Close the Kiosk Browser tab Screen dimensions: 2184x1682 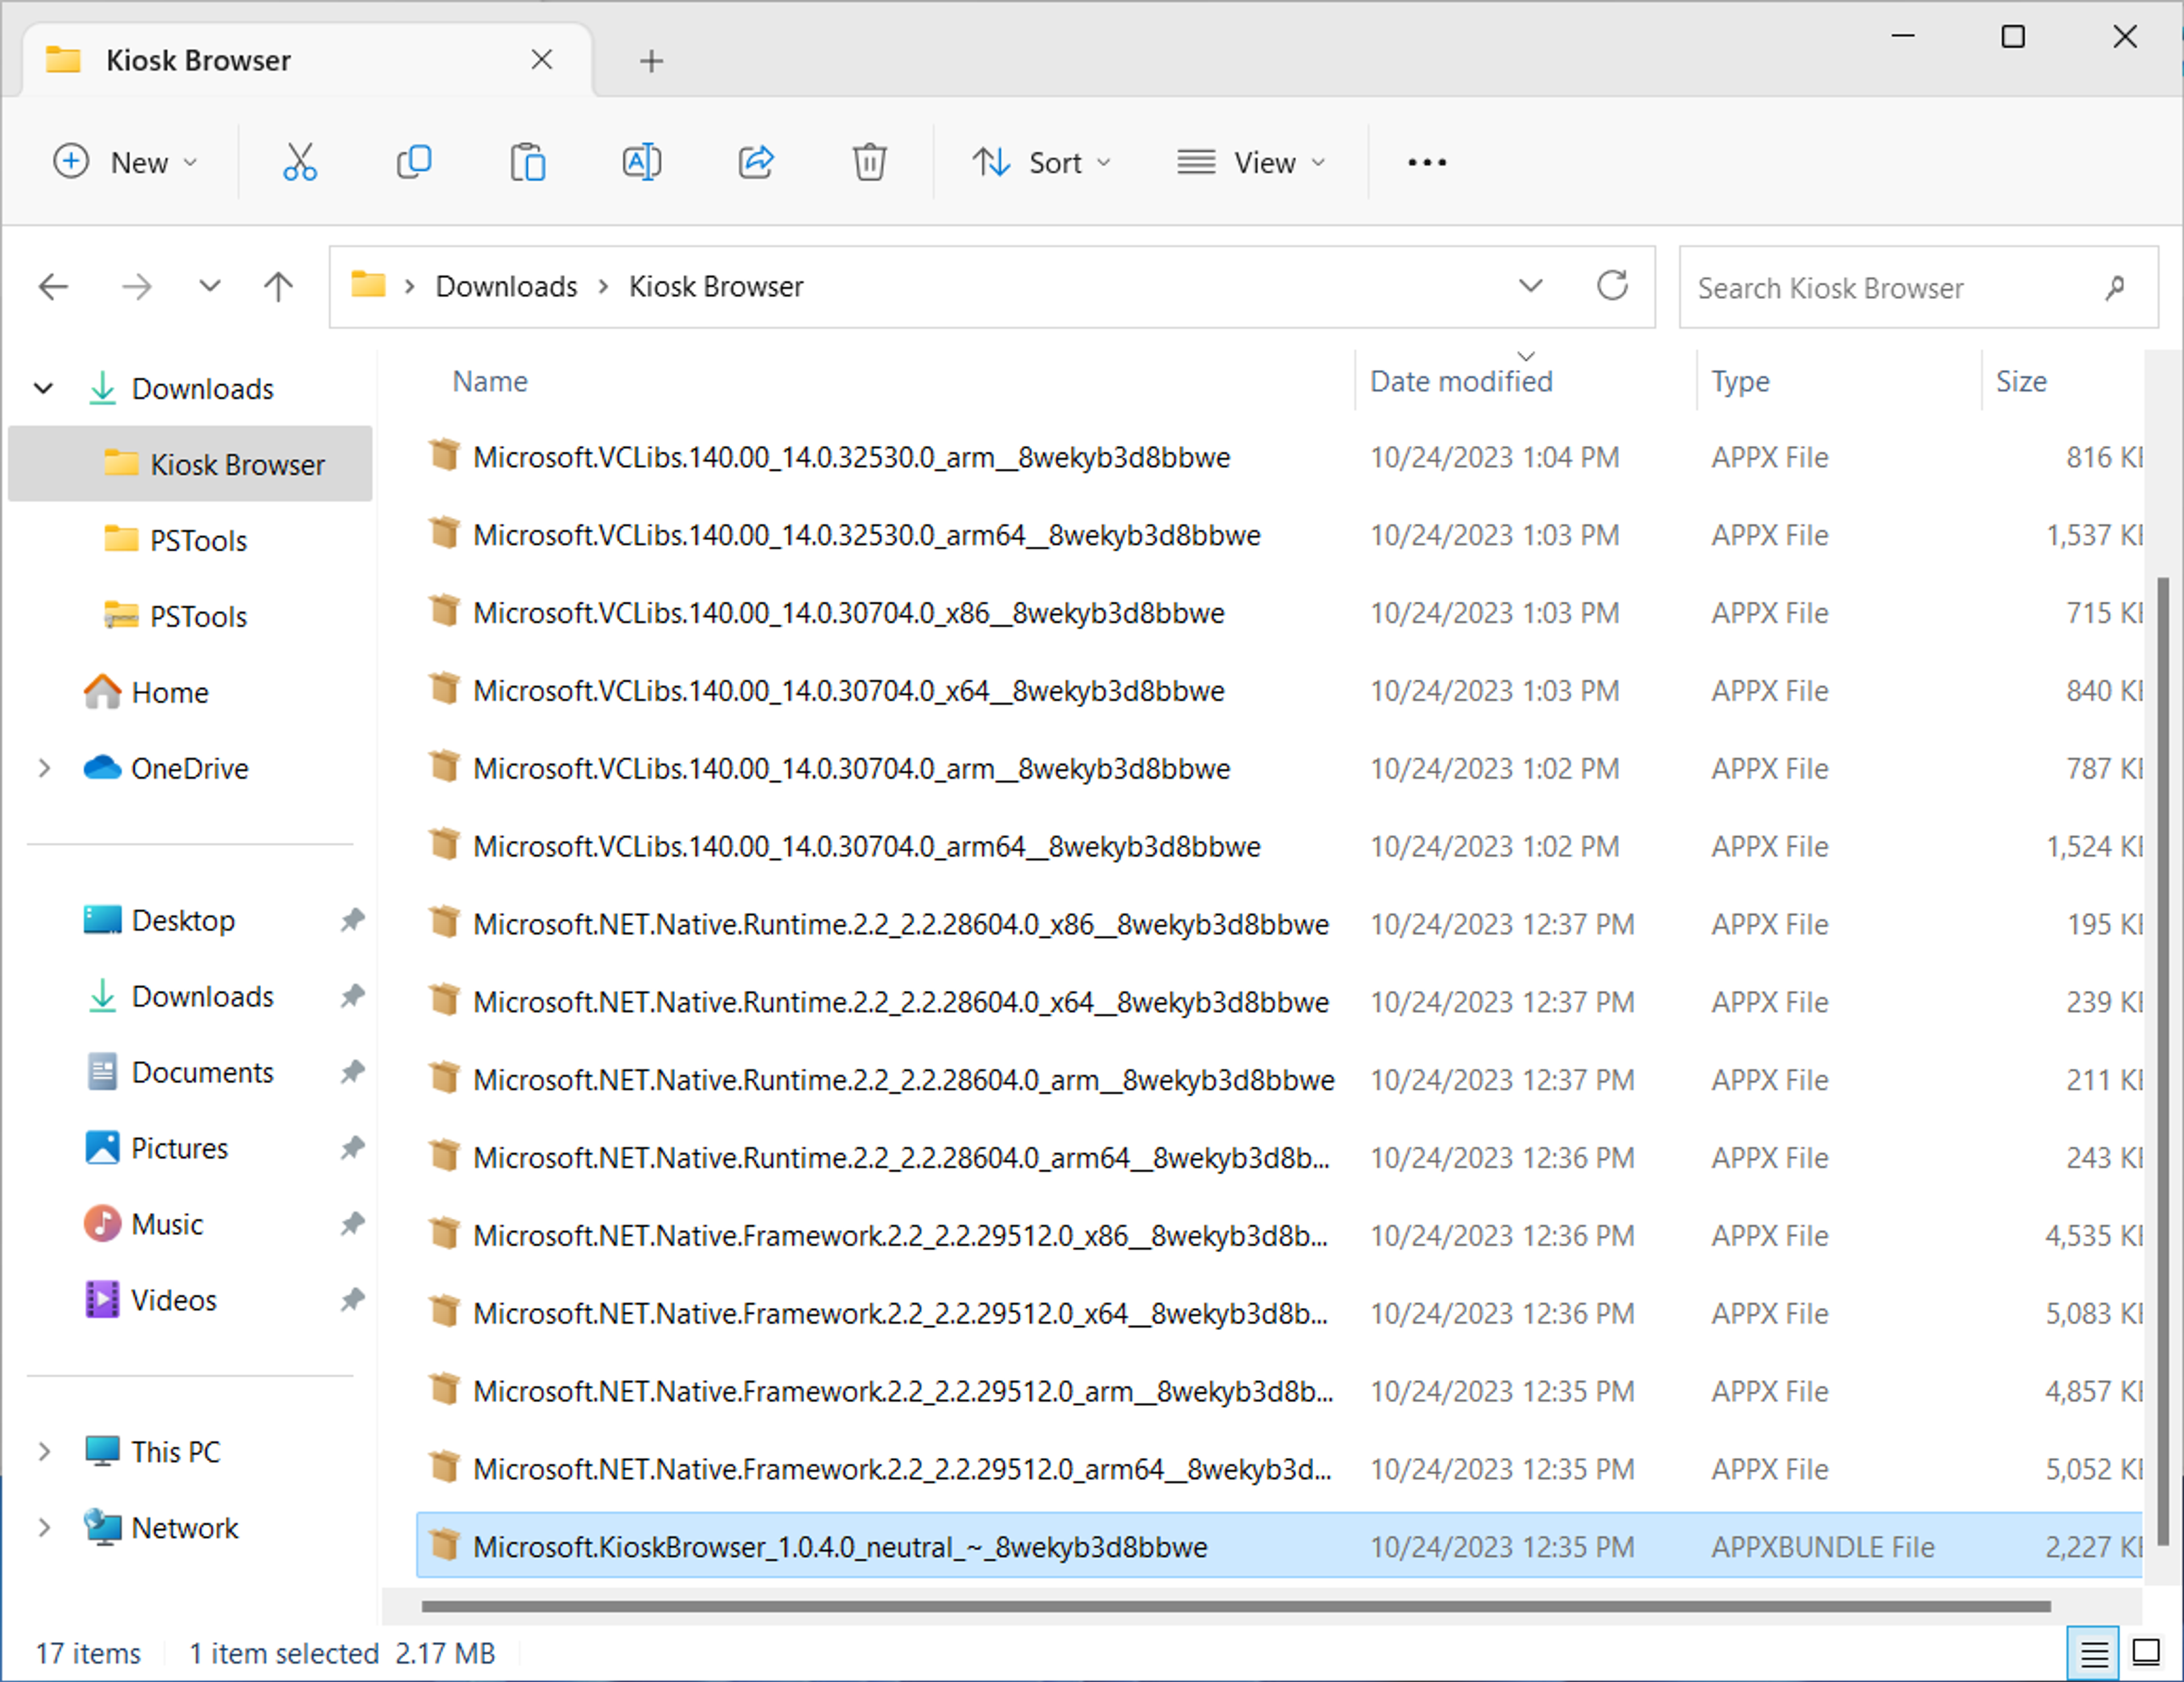(x=541, y=60)
